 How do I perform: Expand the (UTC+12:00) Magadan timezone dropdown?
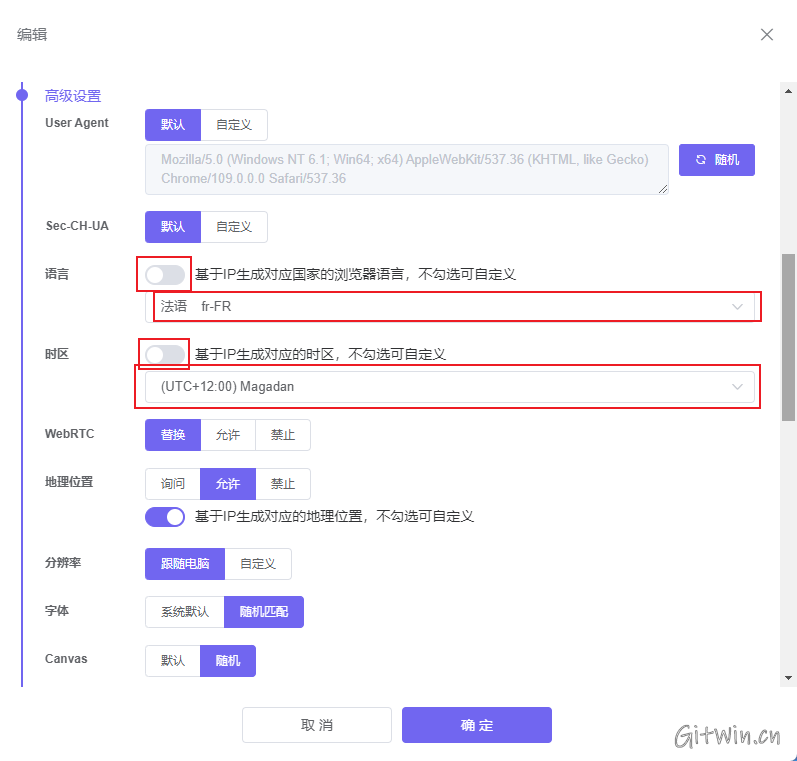point(450,386)
